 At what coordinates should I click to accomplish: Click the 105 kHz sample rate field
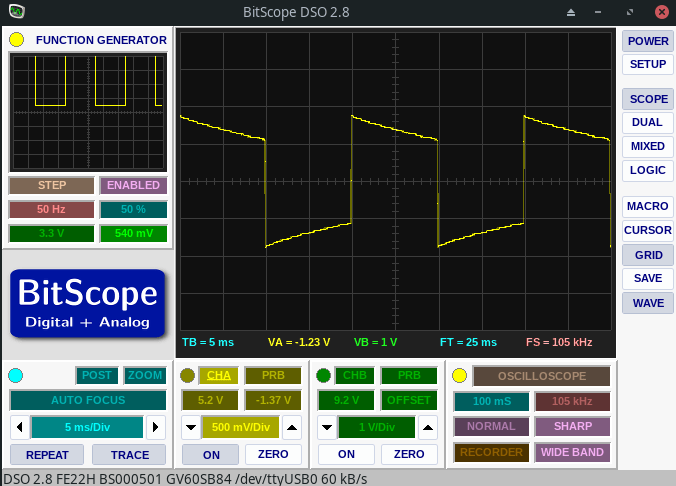[572, 401]
